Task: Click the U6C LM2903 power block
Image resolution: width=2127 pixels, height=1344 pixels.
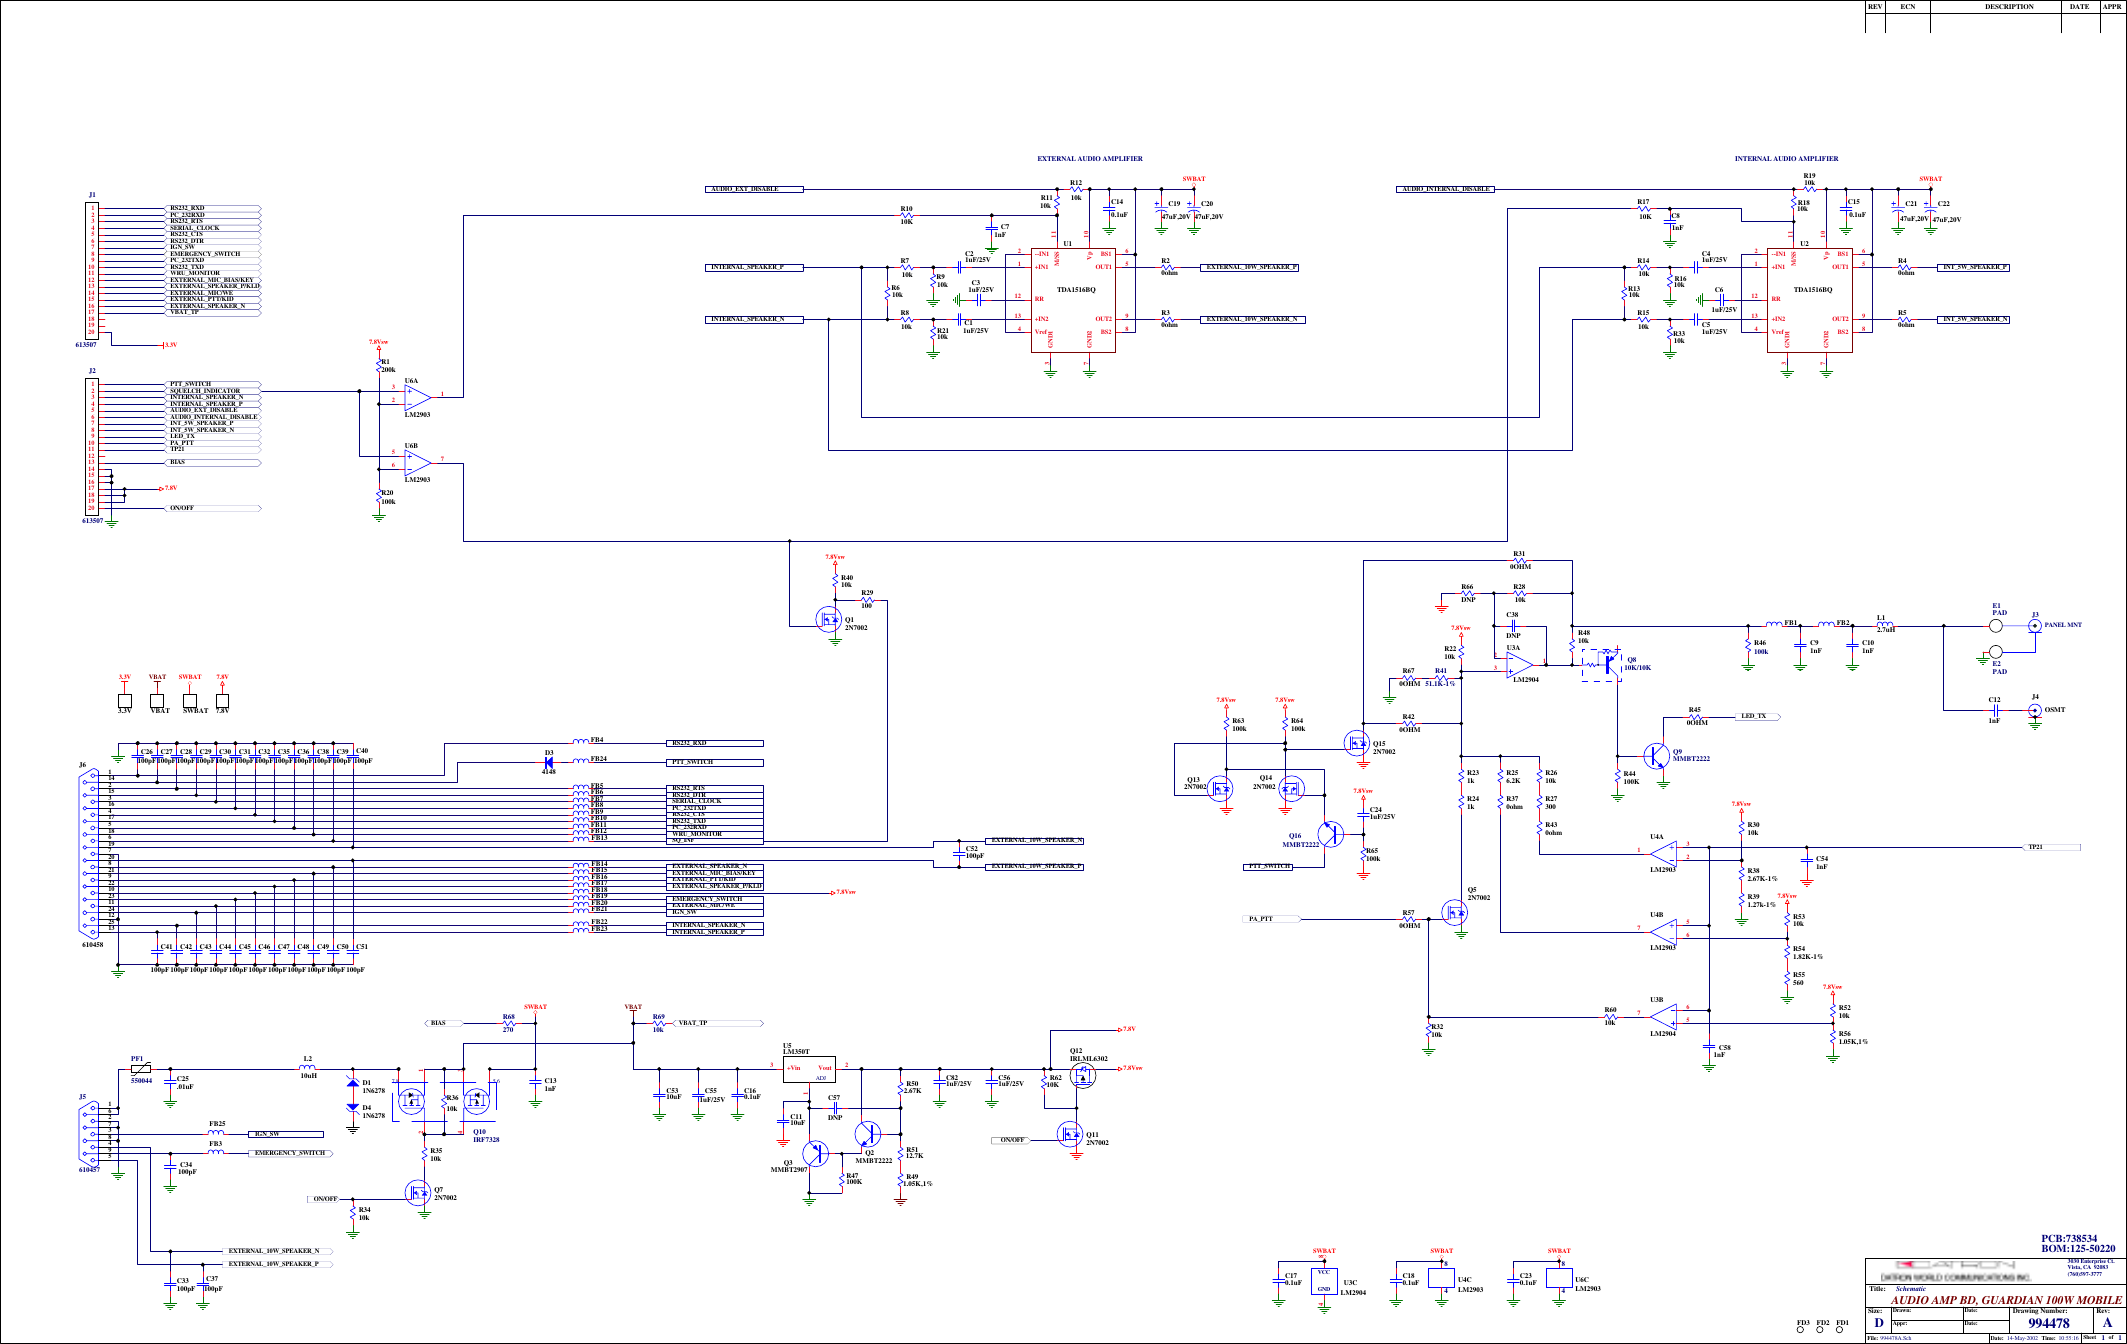Action: click(1559, 1278)
